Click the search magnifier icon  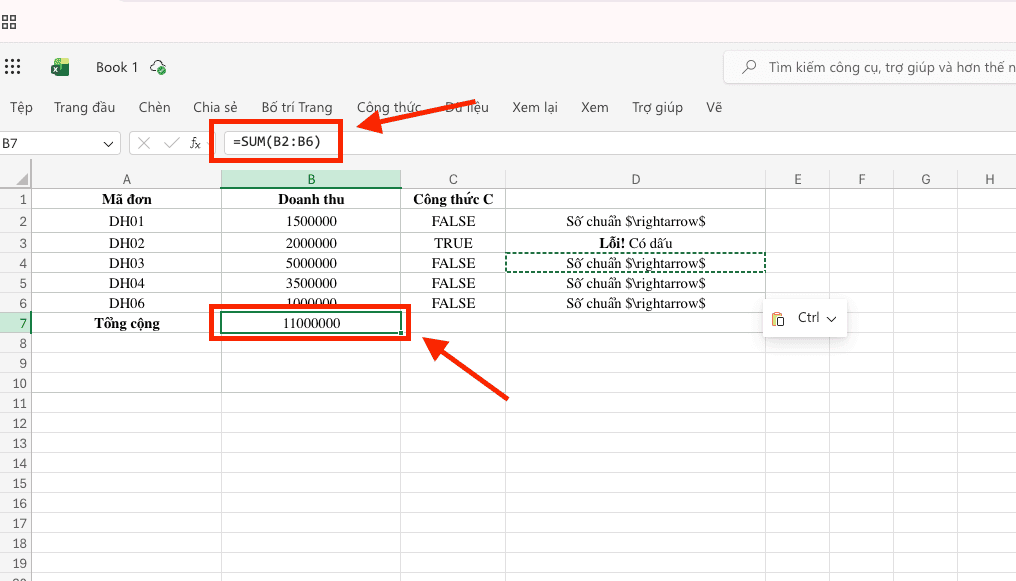point(749,67)
